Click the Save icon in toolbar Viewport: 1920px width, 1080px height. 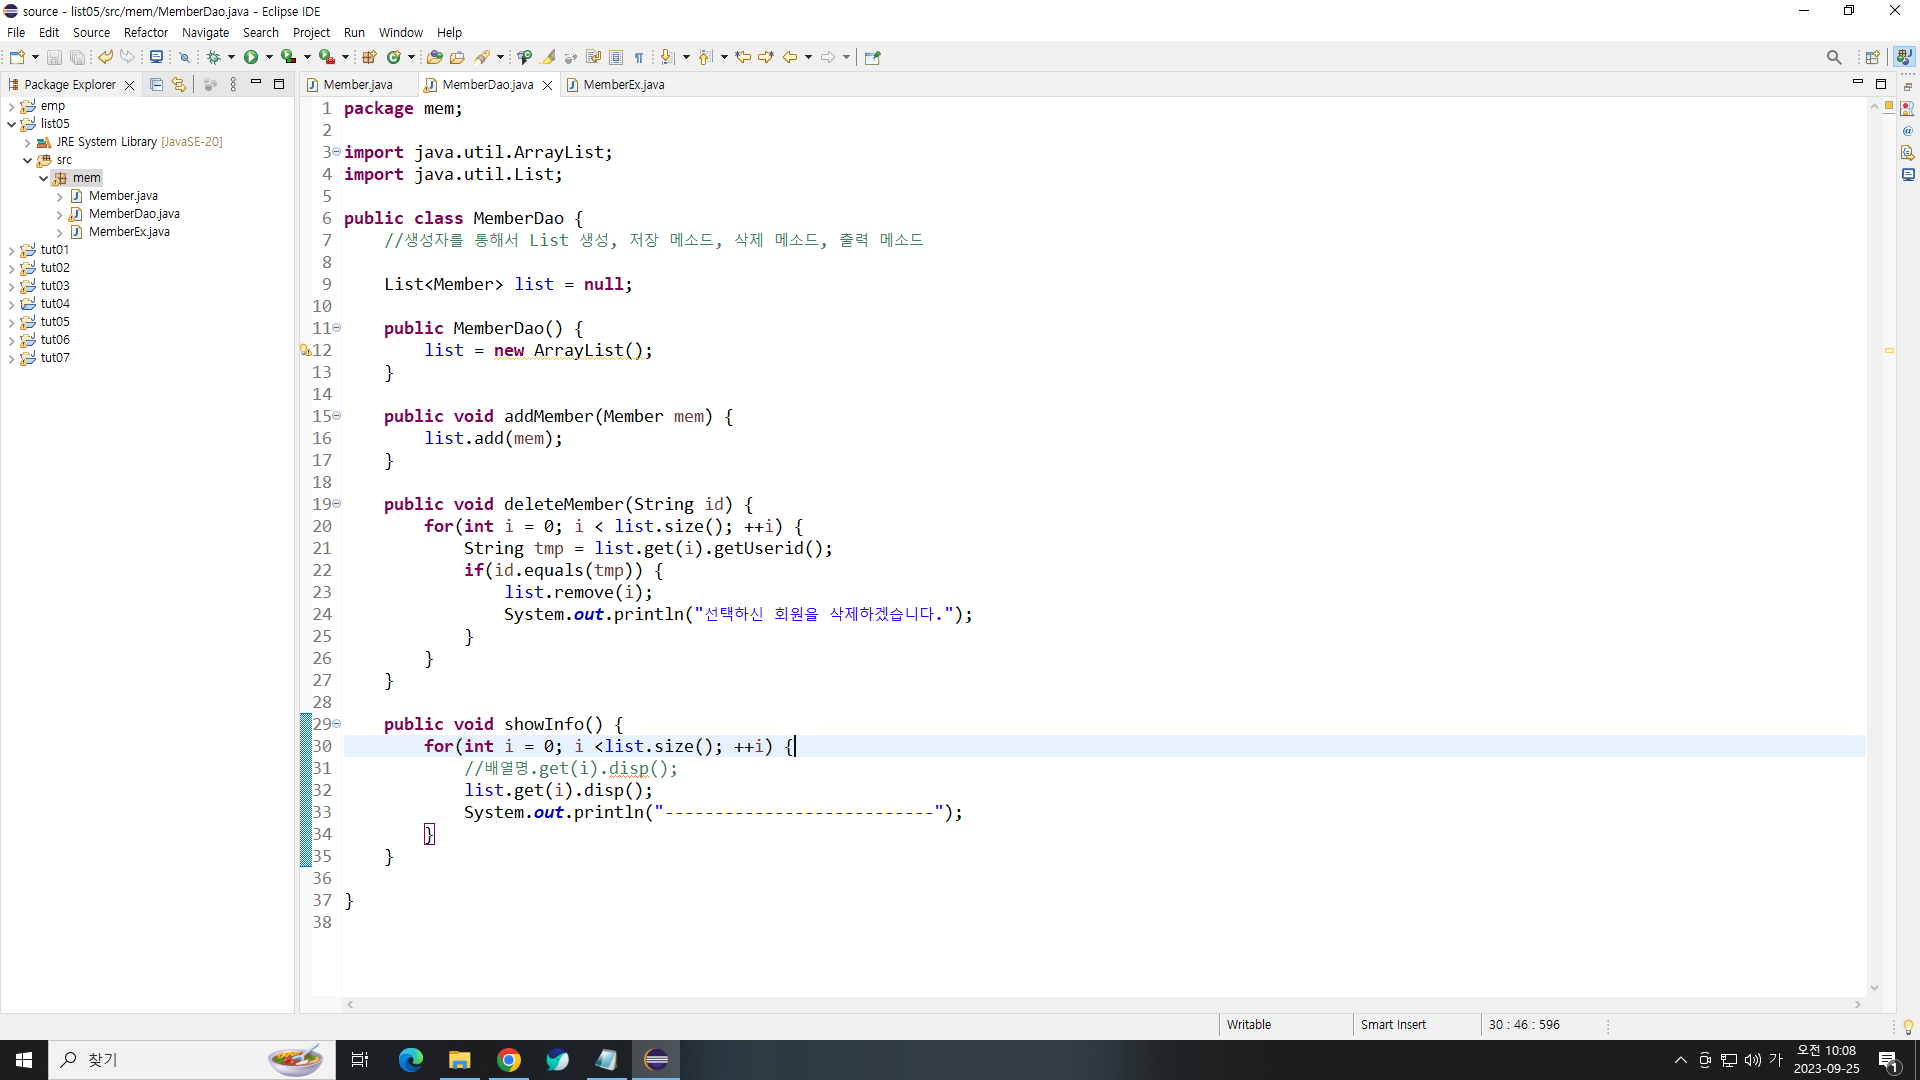pyautogui.click(x=54, y=57)
